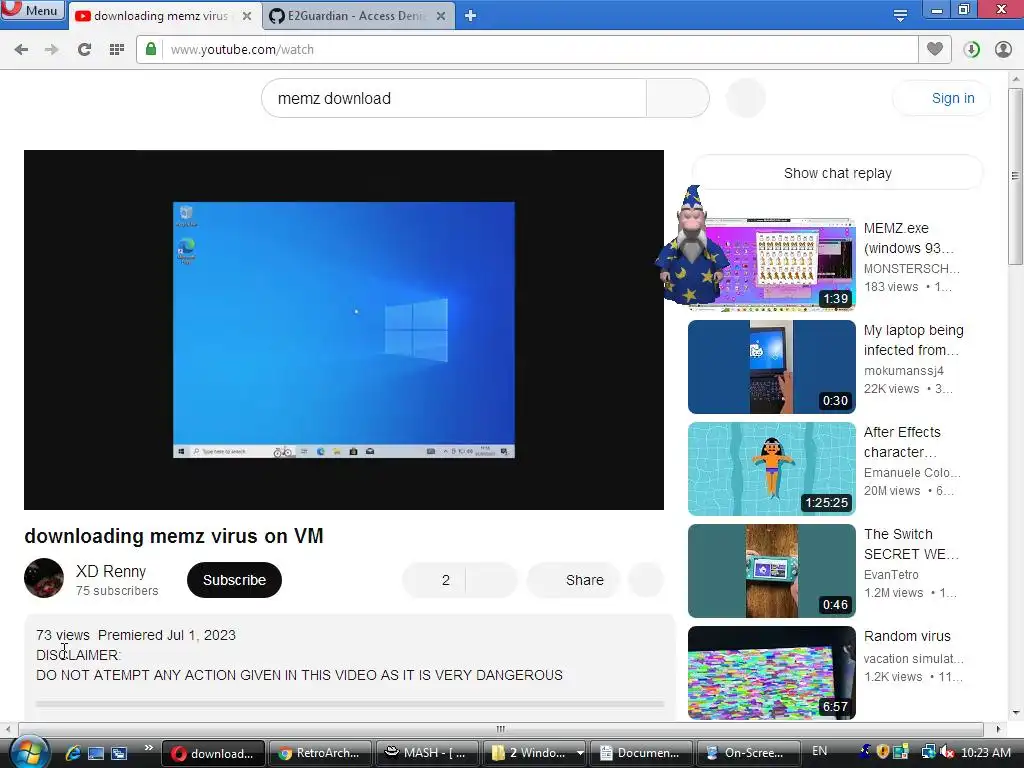Image resolution: width=1024 pixels, height=768 pixels.
Task: Click Show chat replay button
Action: 837,173
